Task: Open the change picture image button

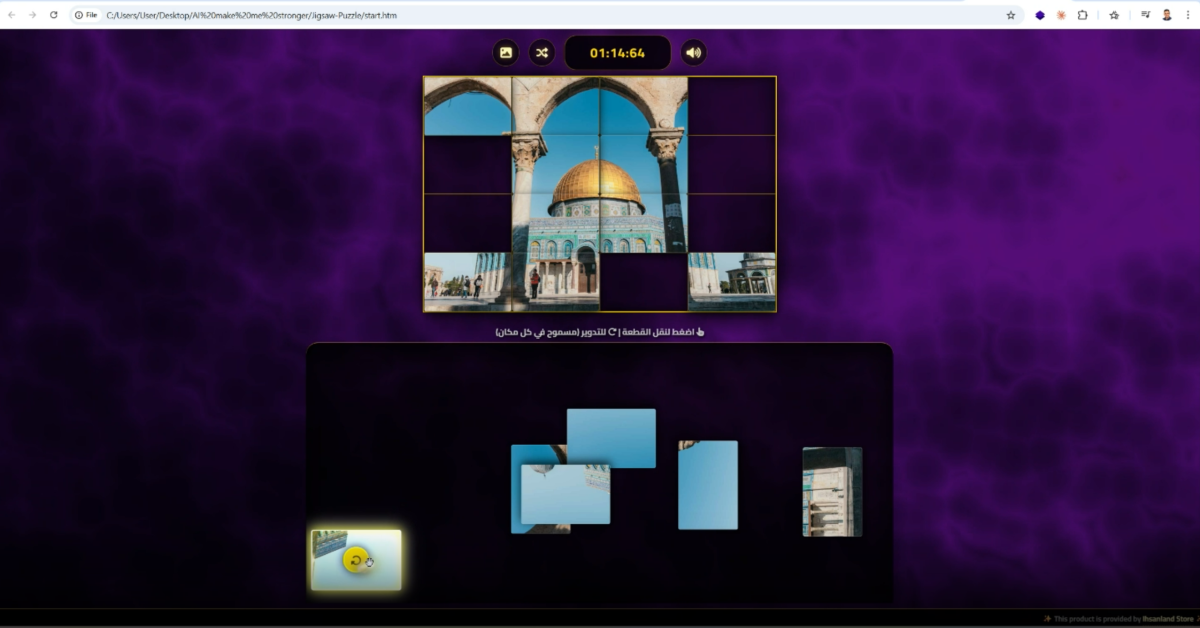Action: [506, 53]
